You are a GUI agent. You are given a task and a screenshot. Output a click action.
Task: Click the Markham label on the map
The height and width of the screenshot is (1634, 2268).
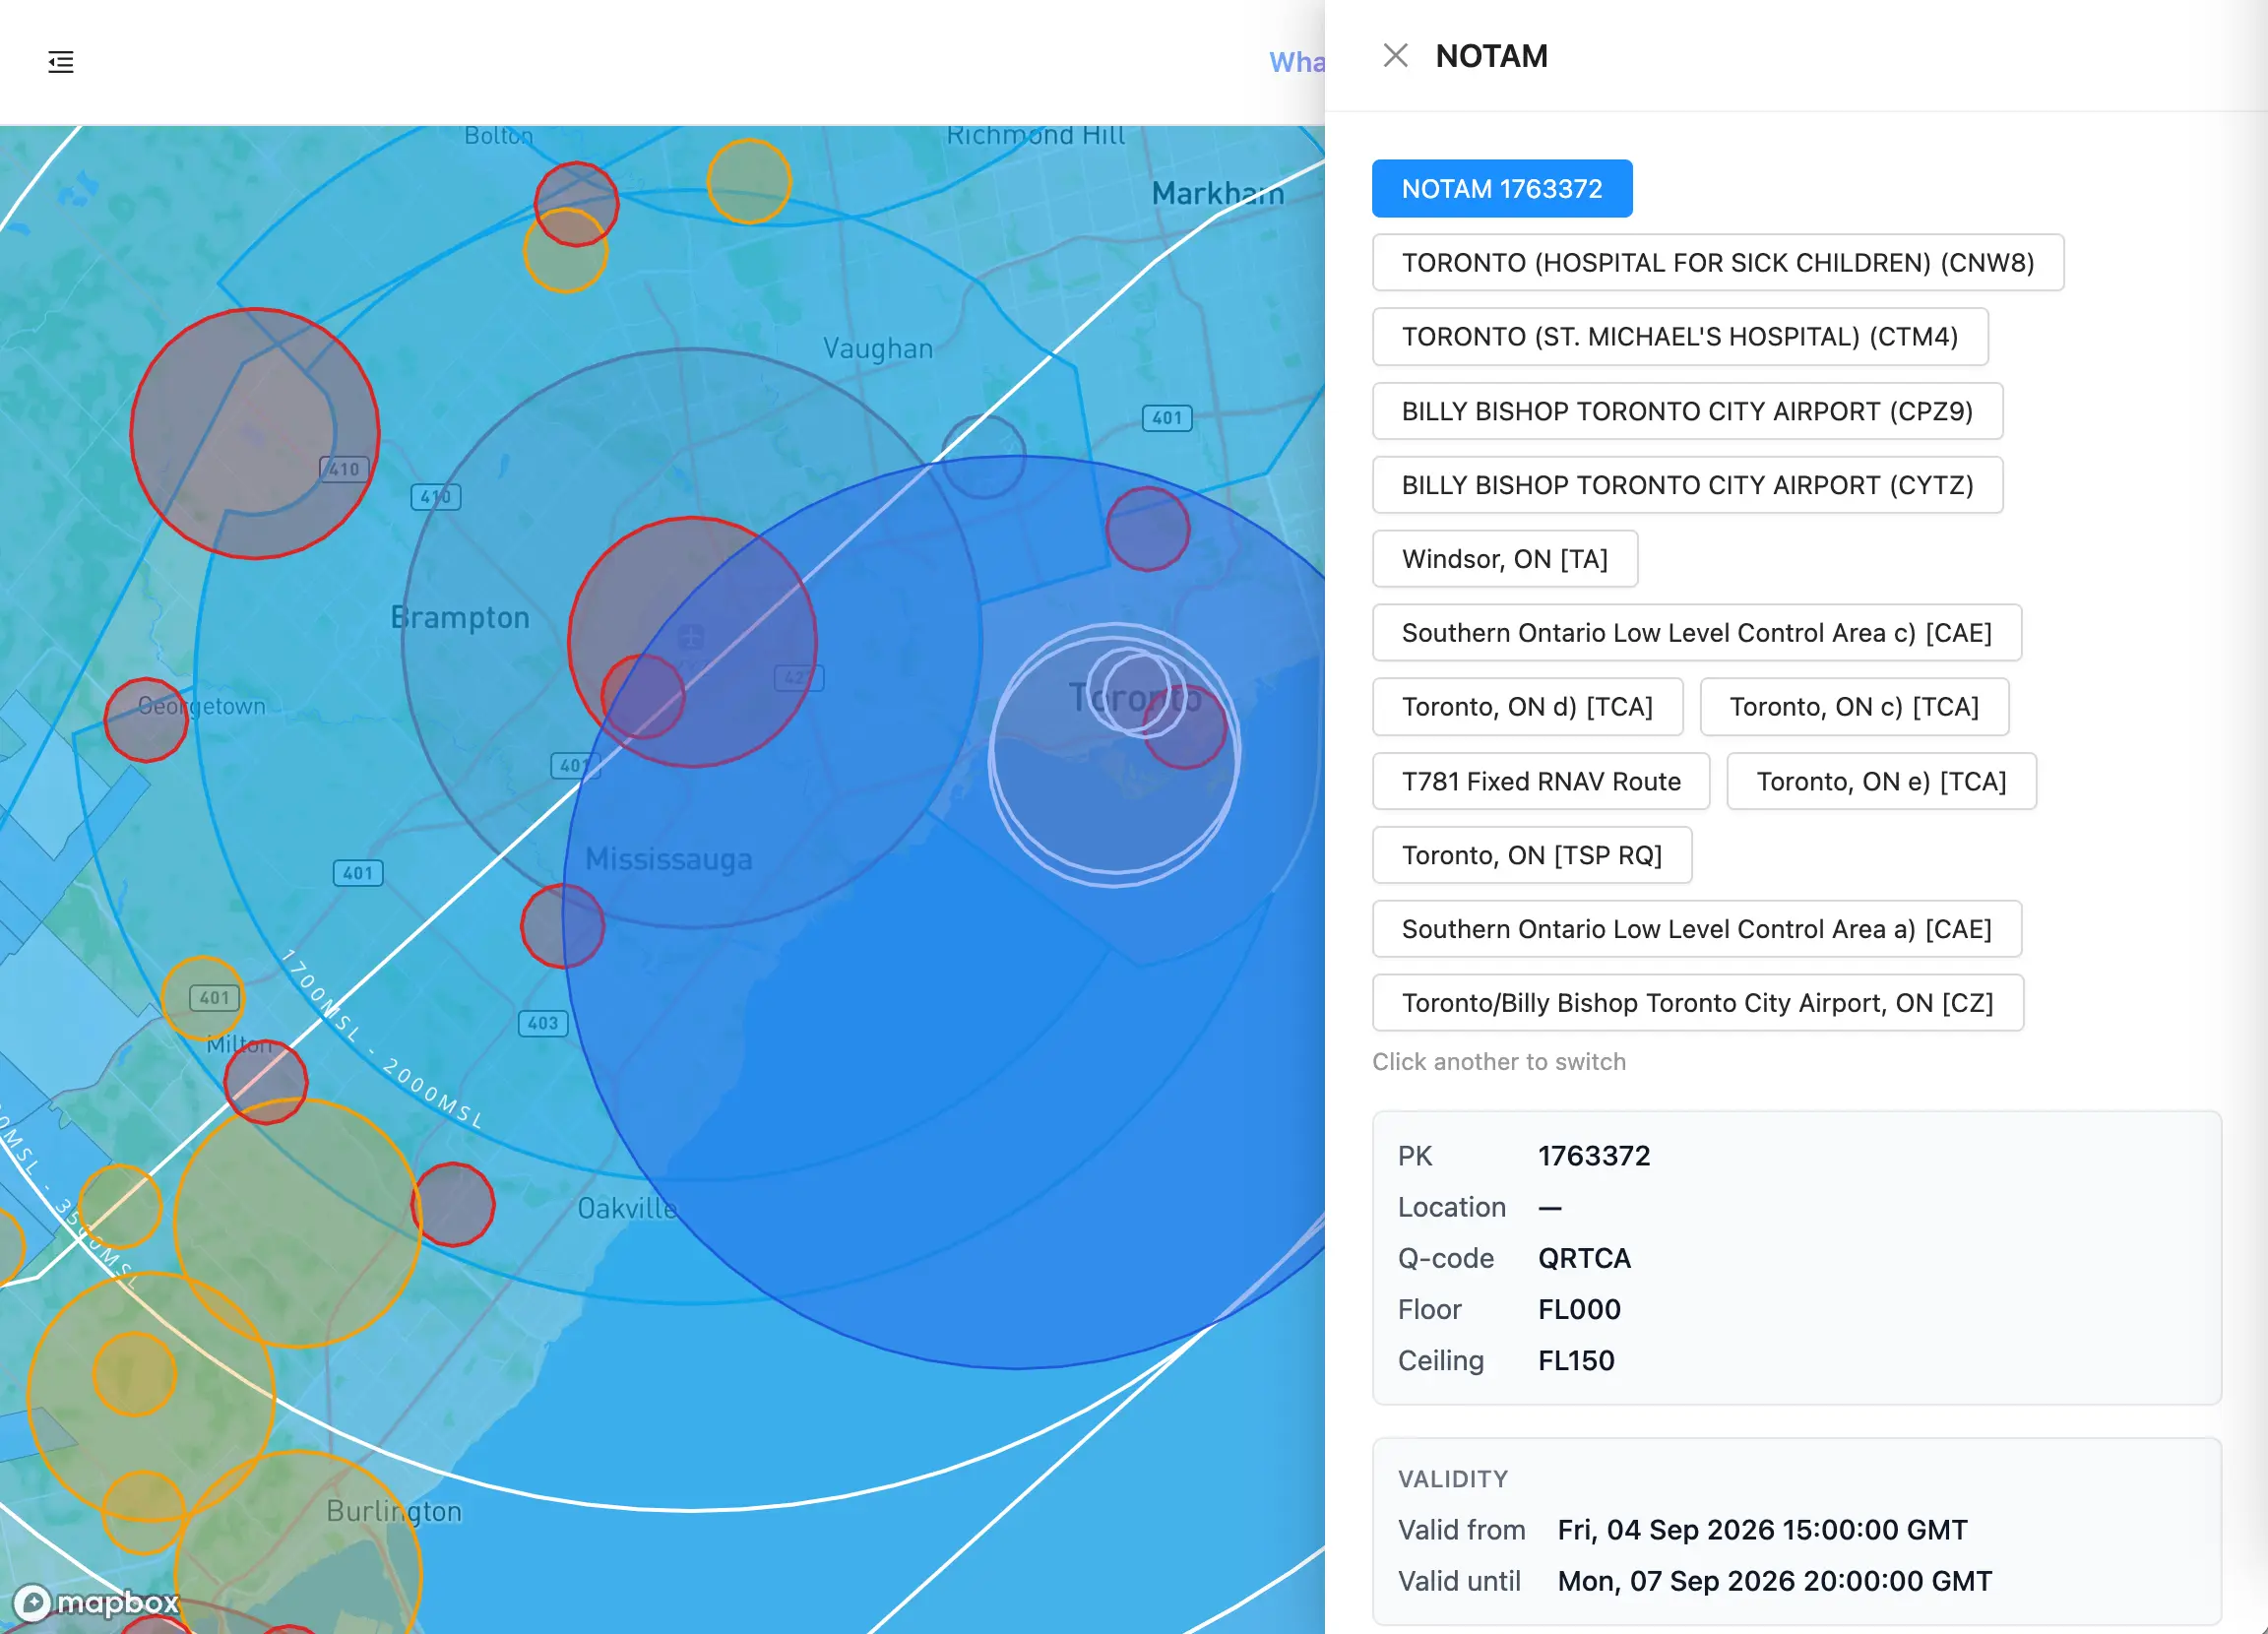pyautogui.click(x=1218, y=194)
